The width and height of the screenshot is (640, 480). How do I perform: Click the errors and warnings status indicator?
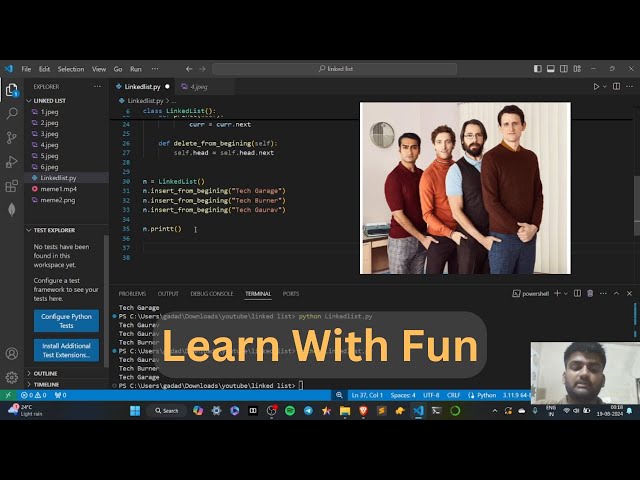tap(33, 395)
